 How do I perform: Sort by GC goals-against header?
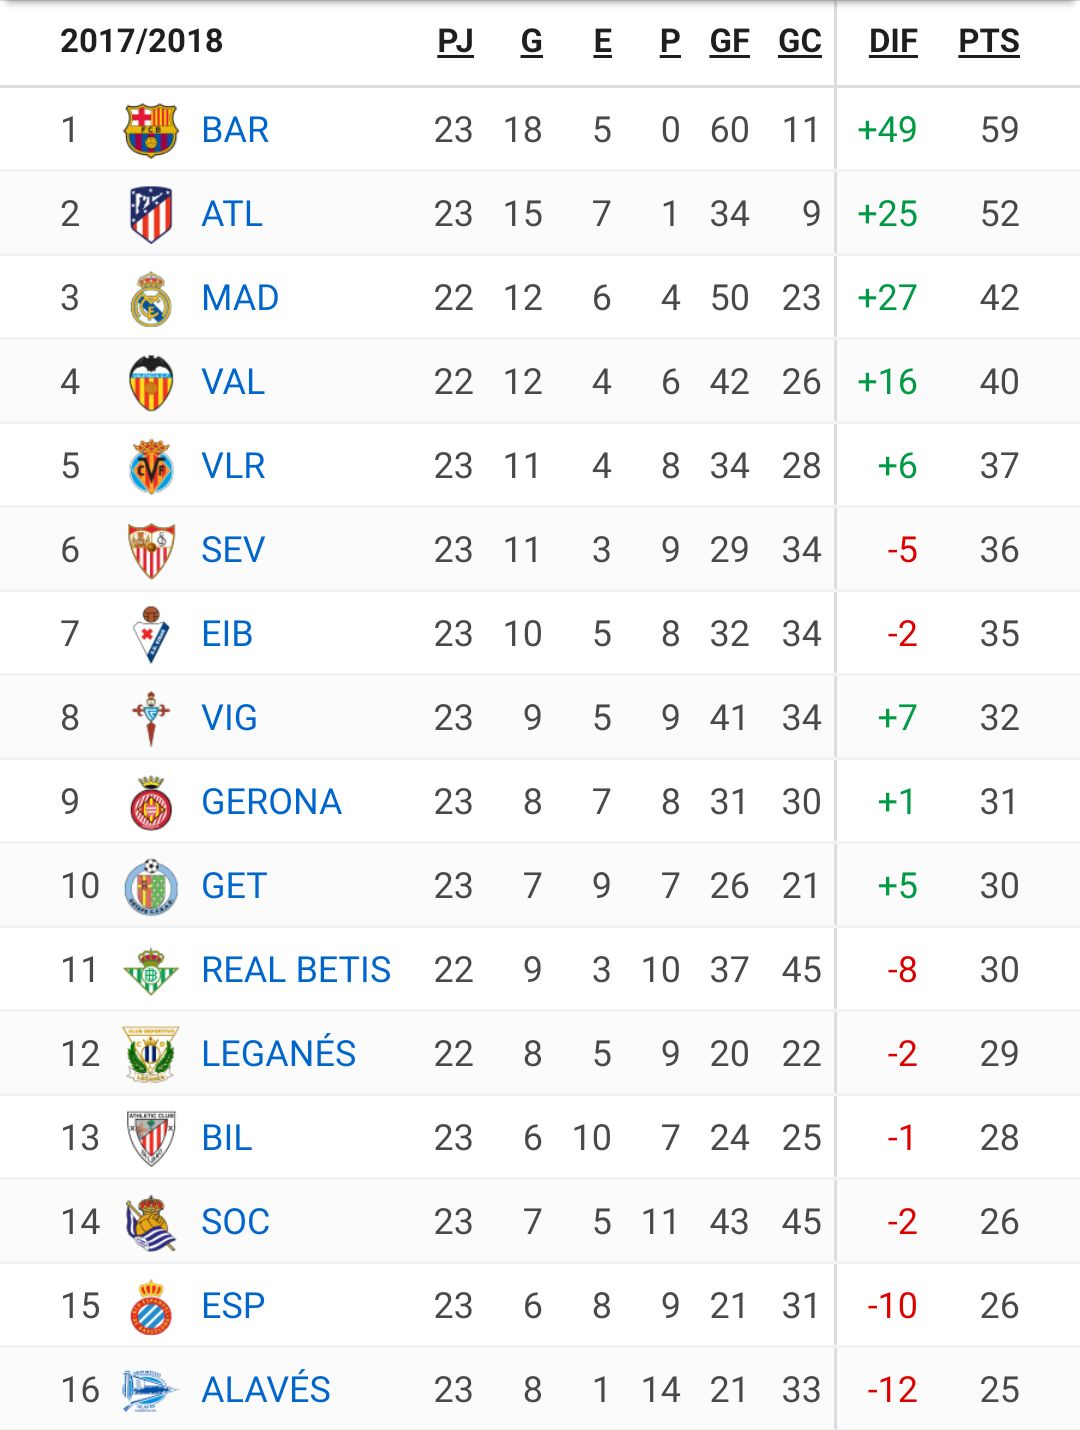coord(800,41)
